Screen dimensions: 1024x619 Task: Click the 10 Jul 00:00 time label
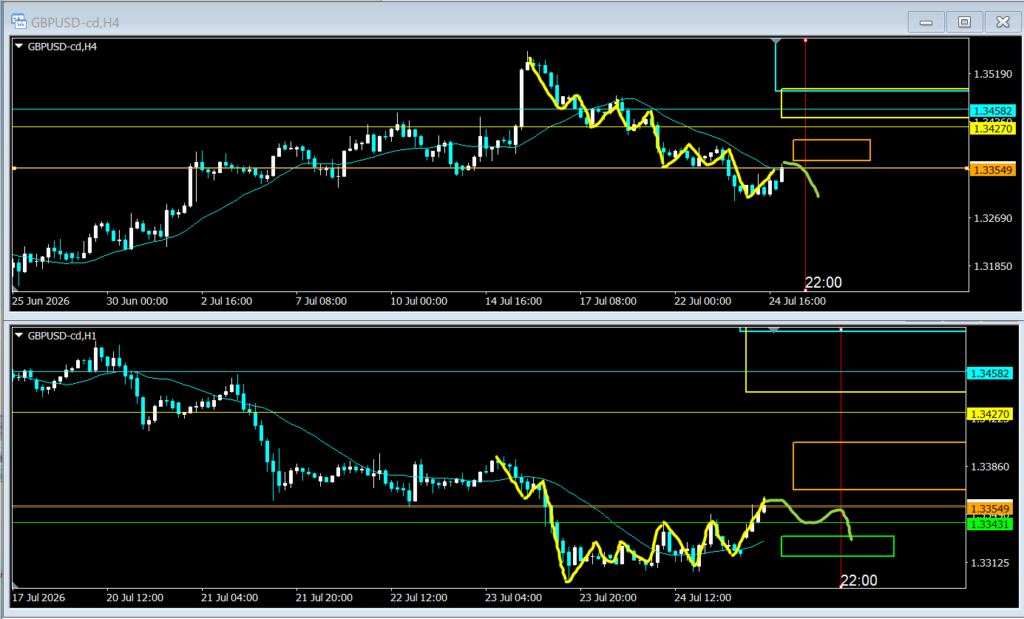click(x=419, y=301)
